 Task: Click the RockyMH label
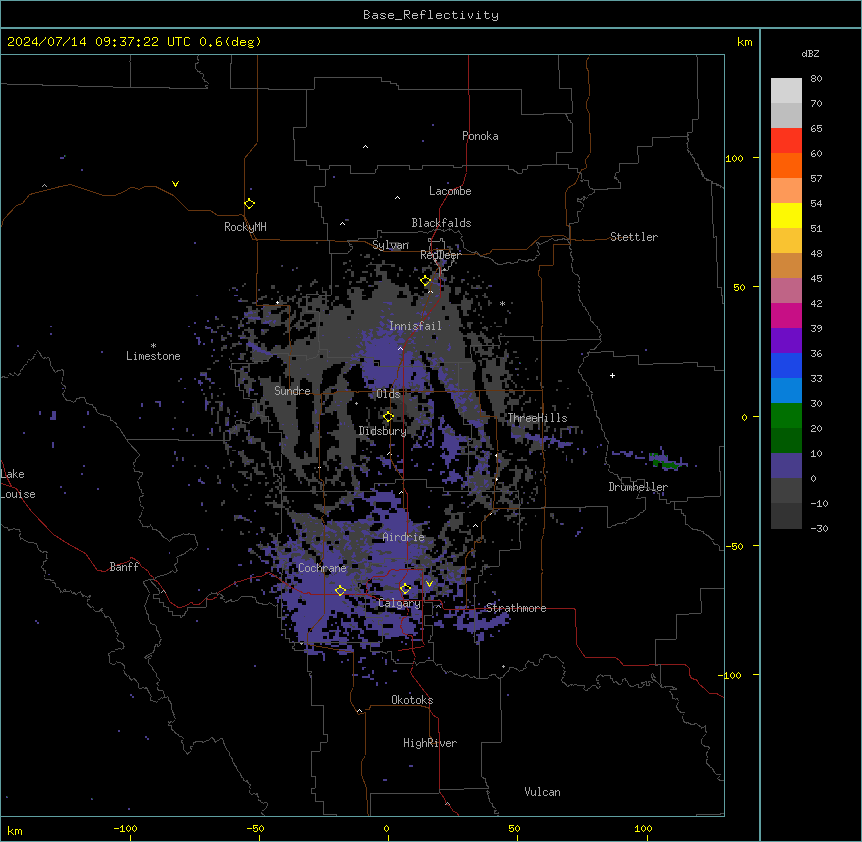pyautogui.click(x=245, y=227)
